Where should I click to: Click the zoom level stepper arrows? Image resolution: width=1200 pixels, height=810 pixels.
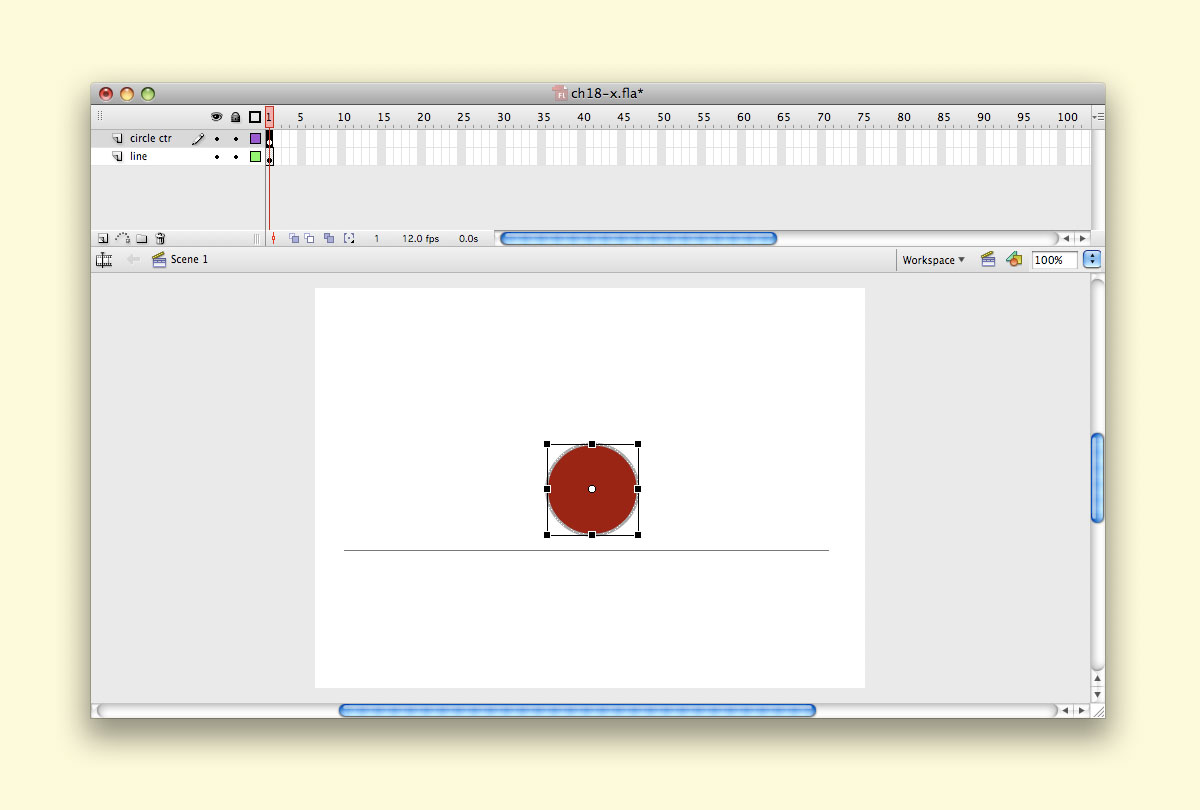pyautogui.click(x=1092, y=260)
